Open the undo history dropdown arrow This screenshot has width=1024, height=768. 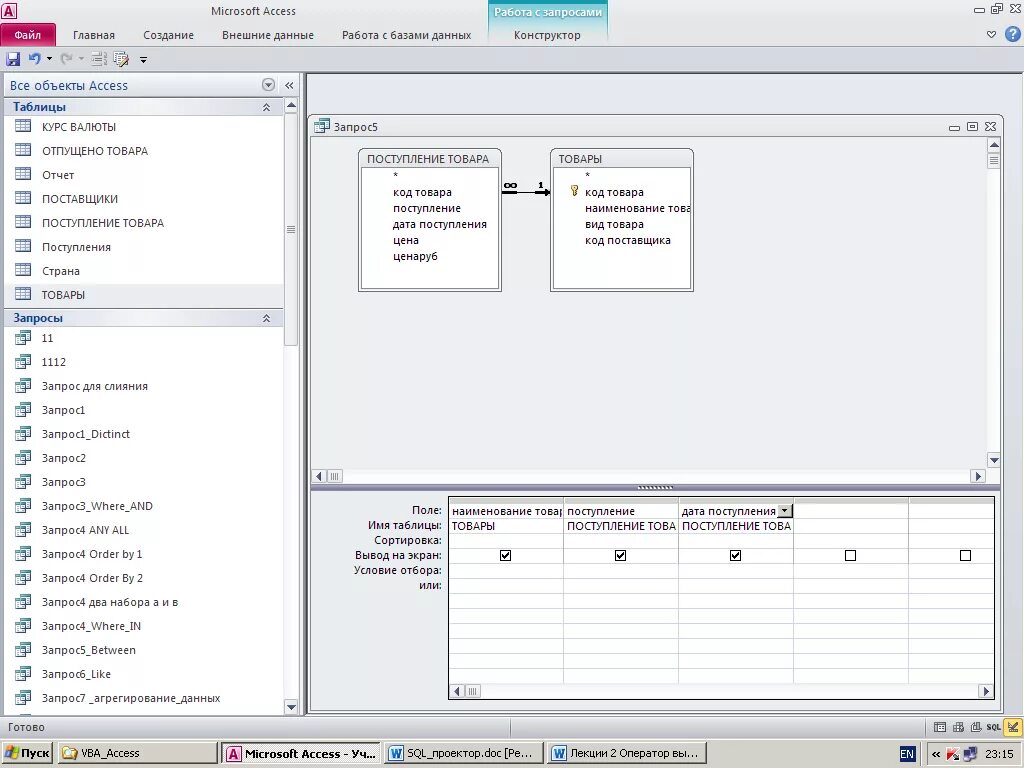(49, 59)
